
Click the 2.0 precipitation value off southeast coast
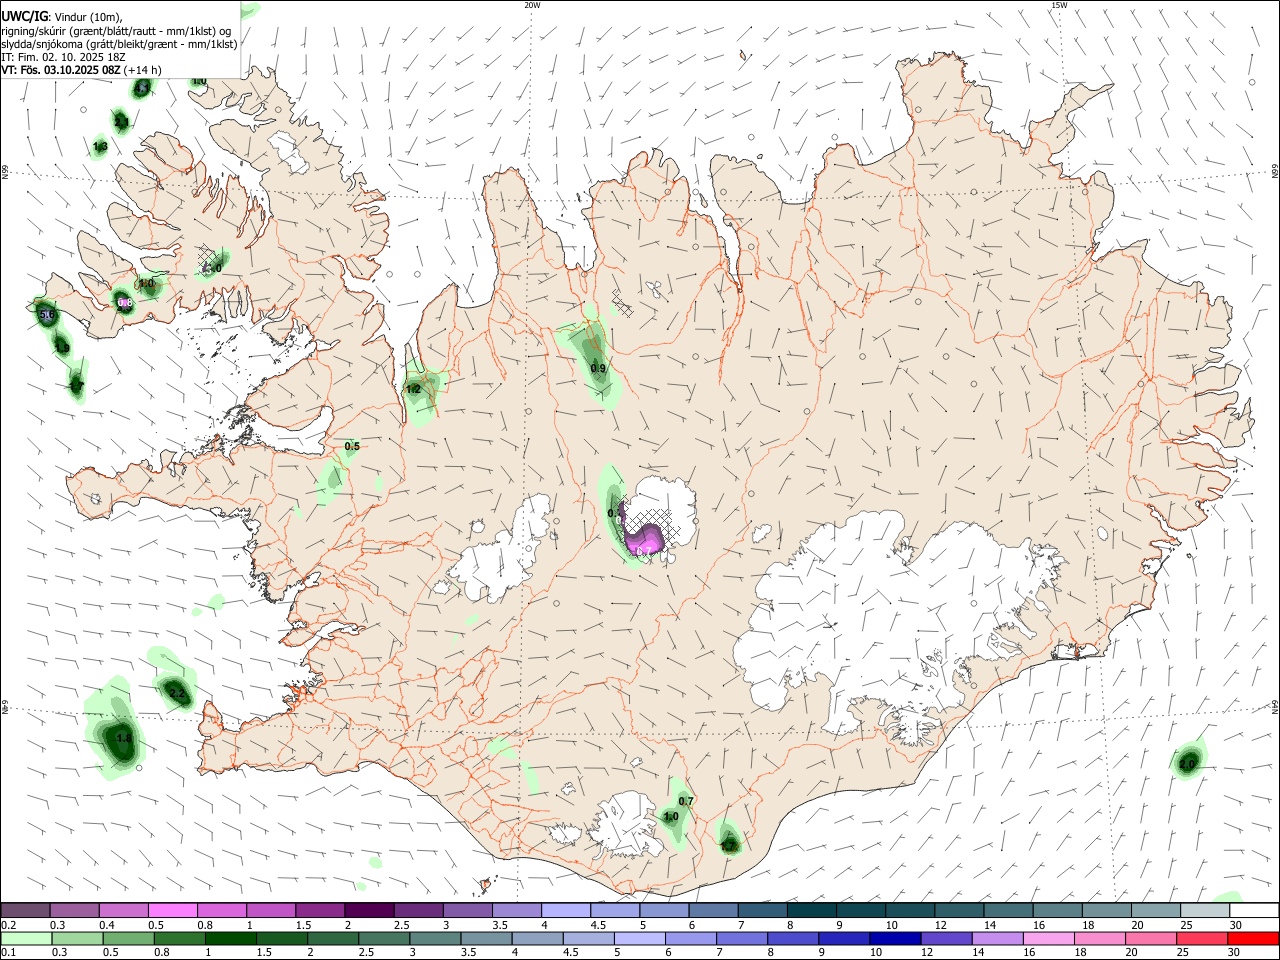click(1187, 764)
